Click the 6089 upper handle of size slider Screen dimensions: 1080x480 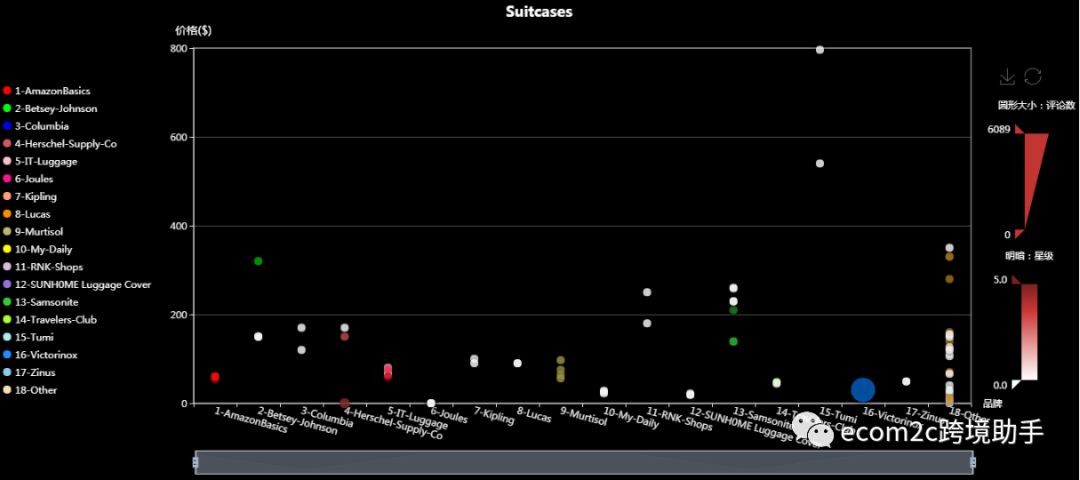click(1019, 129)
